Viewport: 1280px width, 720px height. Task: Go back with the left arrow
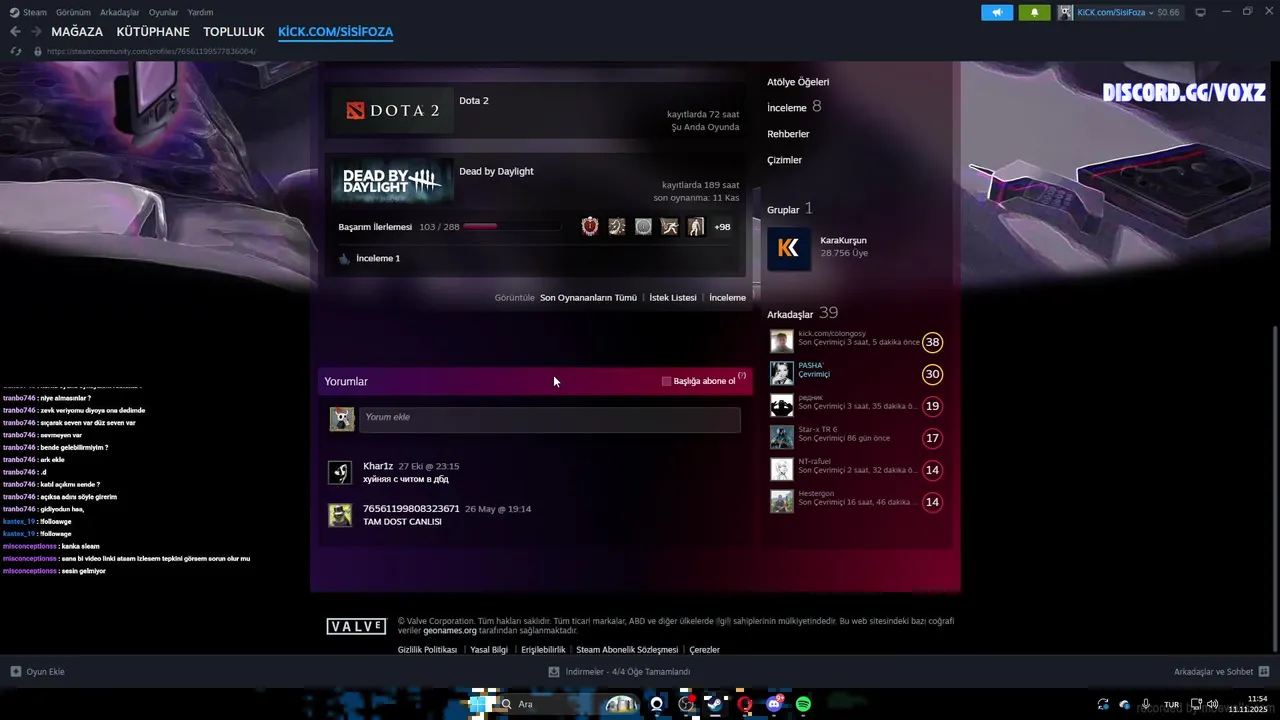click(15, 32)
